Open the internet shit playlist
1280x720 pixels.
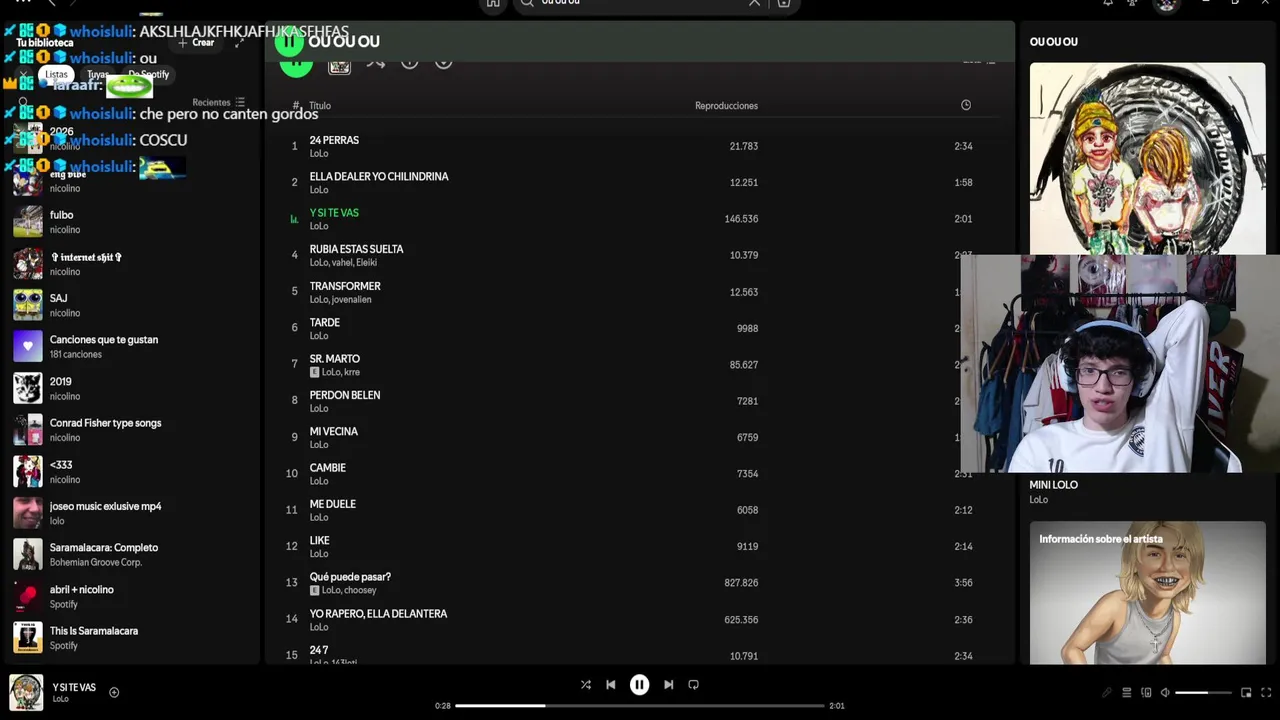tap(130, 264)
